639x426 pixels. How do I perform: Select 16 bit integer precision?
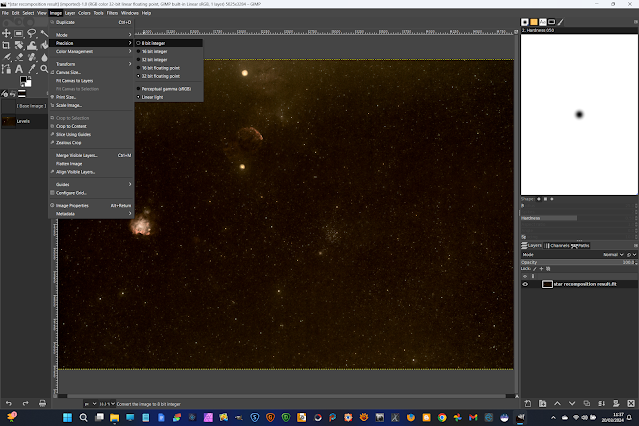click(169, 51)
